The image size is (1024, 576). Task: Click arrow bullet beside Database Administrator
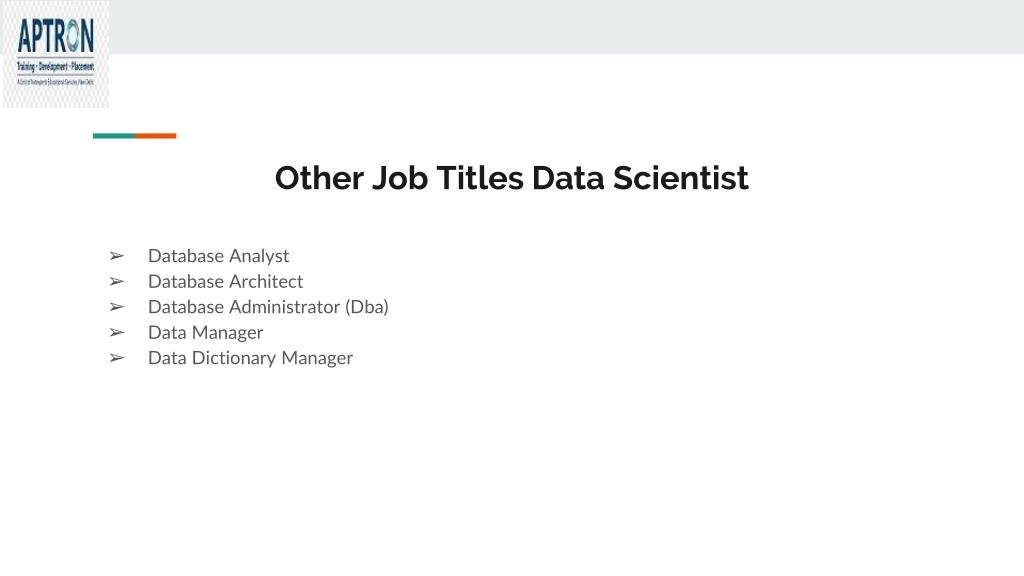click(117, 307)
